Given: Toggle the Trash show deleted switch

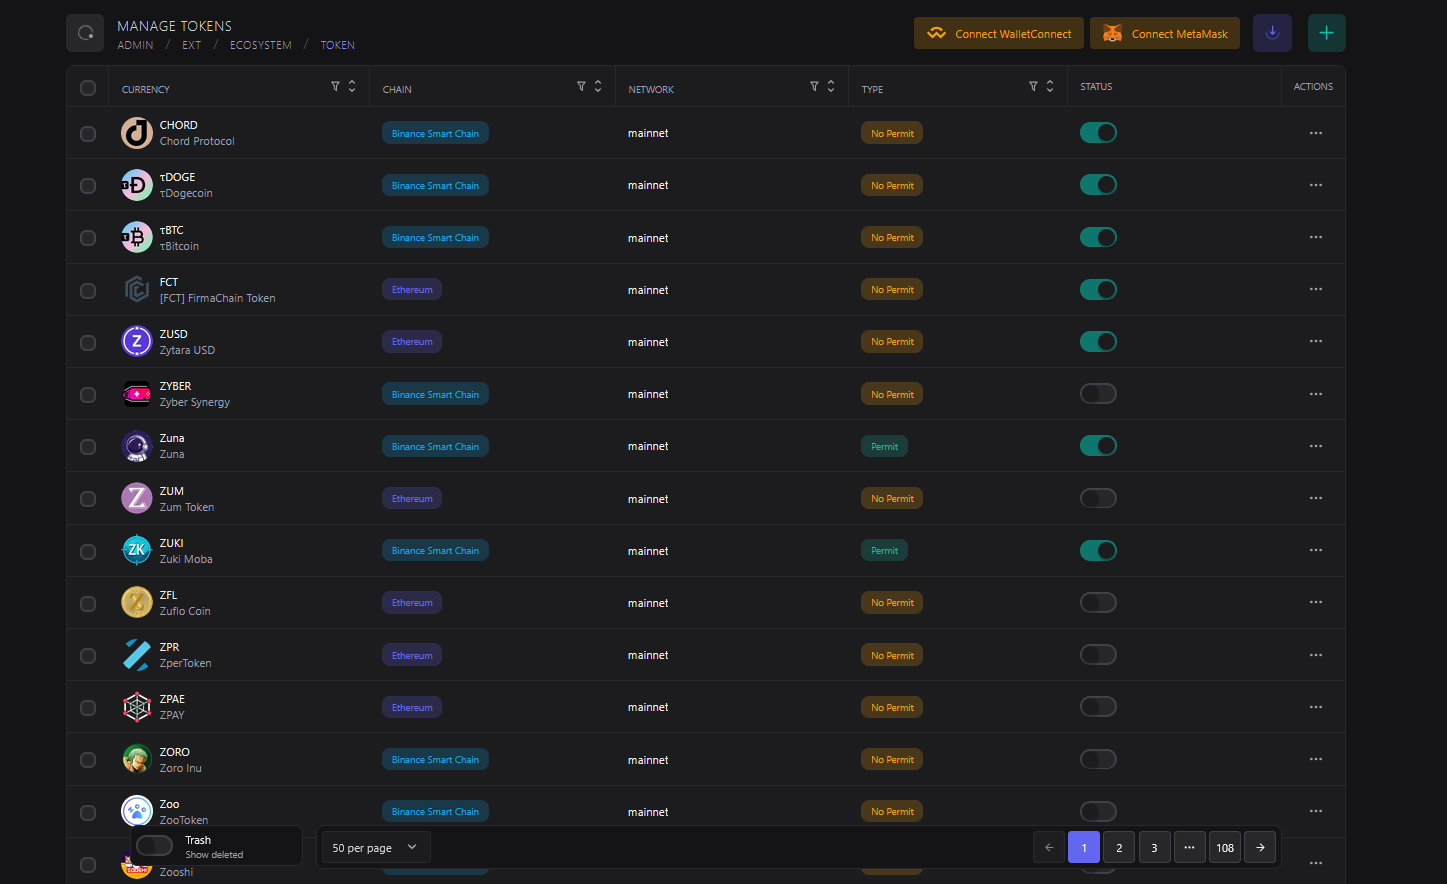Looking at the screenshot, I should [x=155, y=846].
